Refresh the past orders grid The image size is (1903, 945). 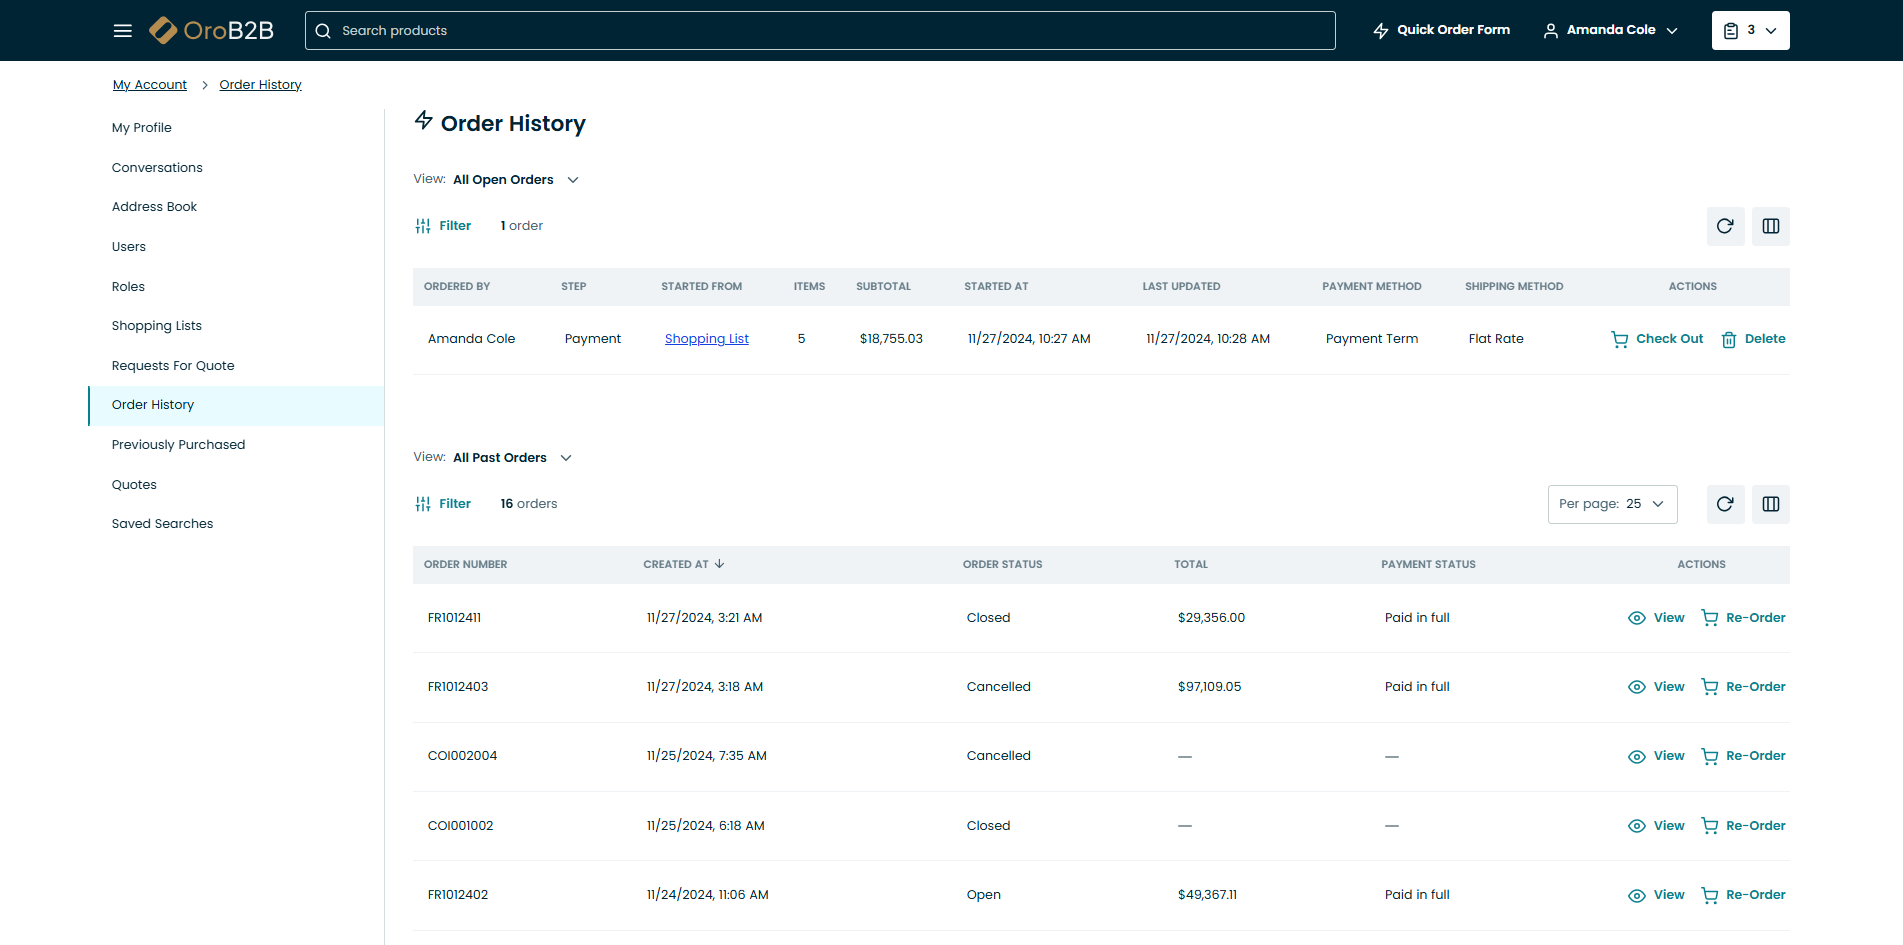[x=1725, y=504]
